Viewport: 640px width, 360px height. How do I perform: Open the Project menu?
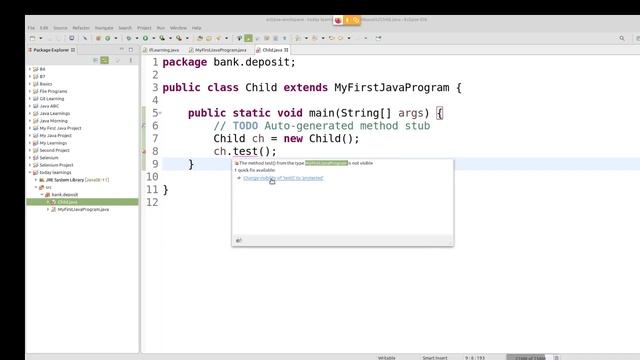144,28
